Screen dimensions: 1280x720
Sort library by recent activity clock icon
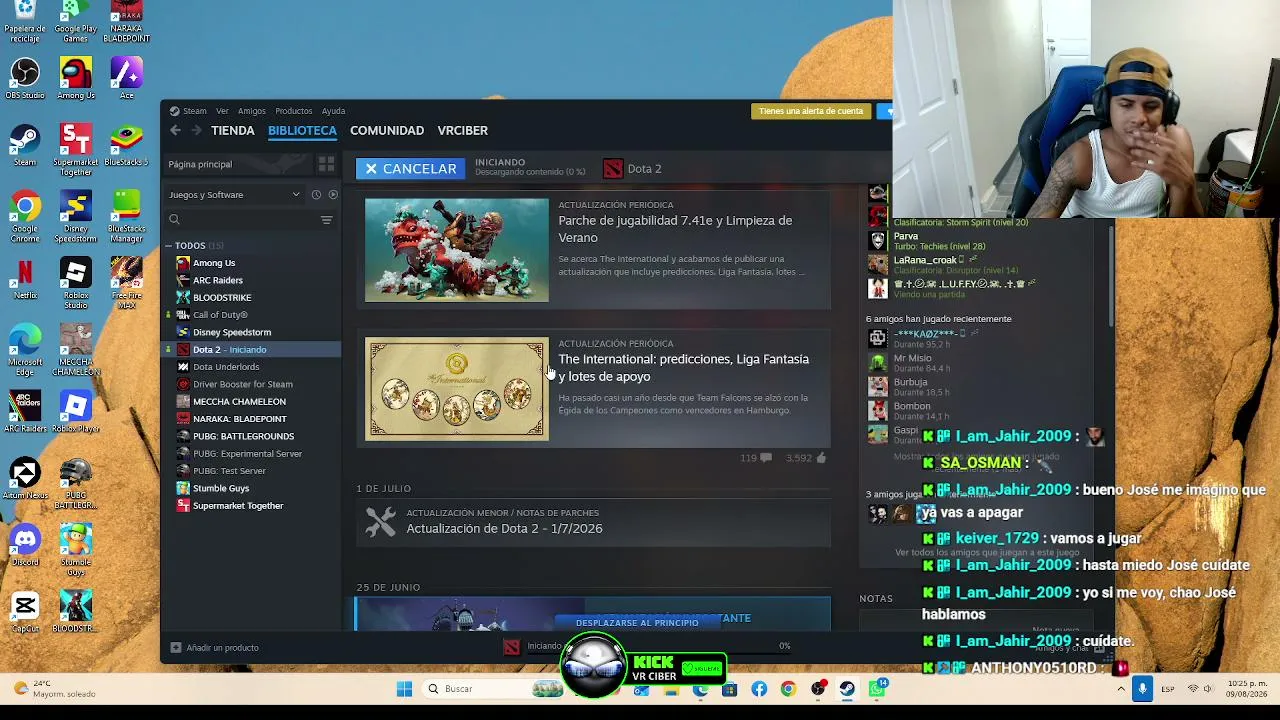[316, 195]
